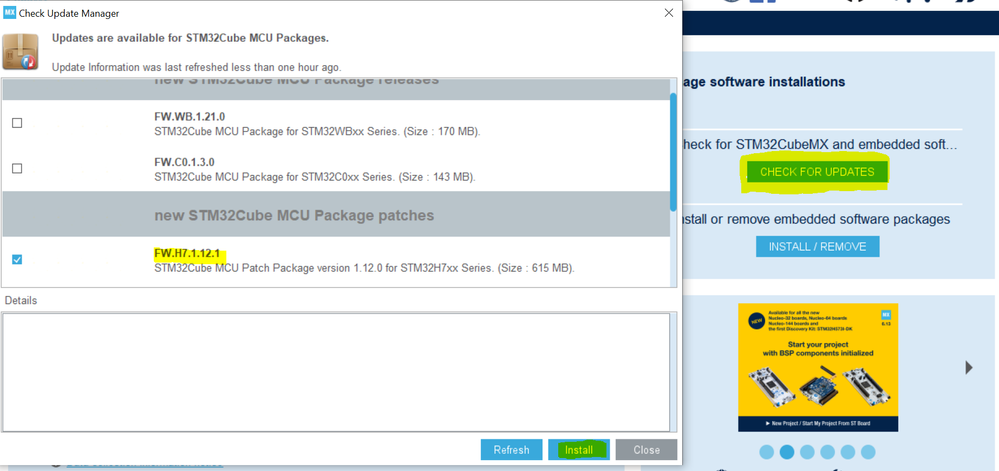Click the package box update icon
Image resolution: width=999 pixels, height=471 pixels.
[20, 52]
